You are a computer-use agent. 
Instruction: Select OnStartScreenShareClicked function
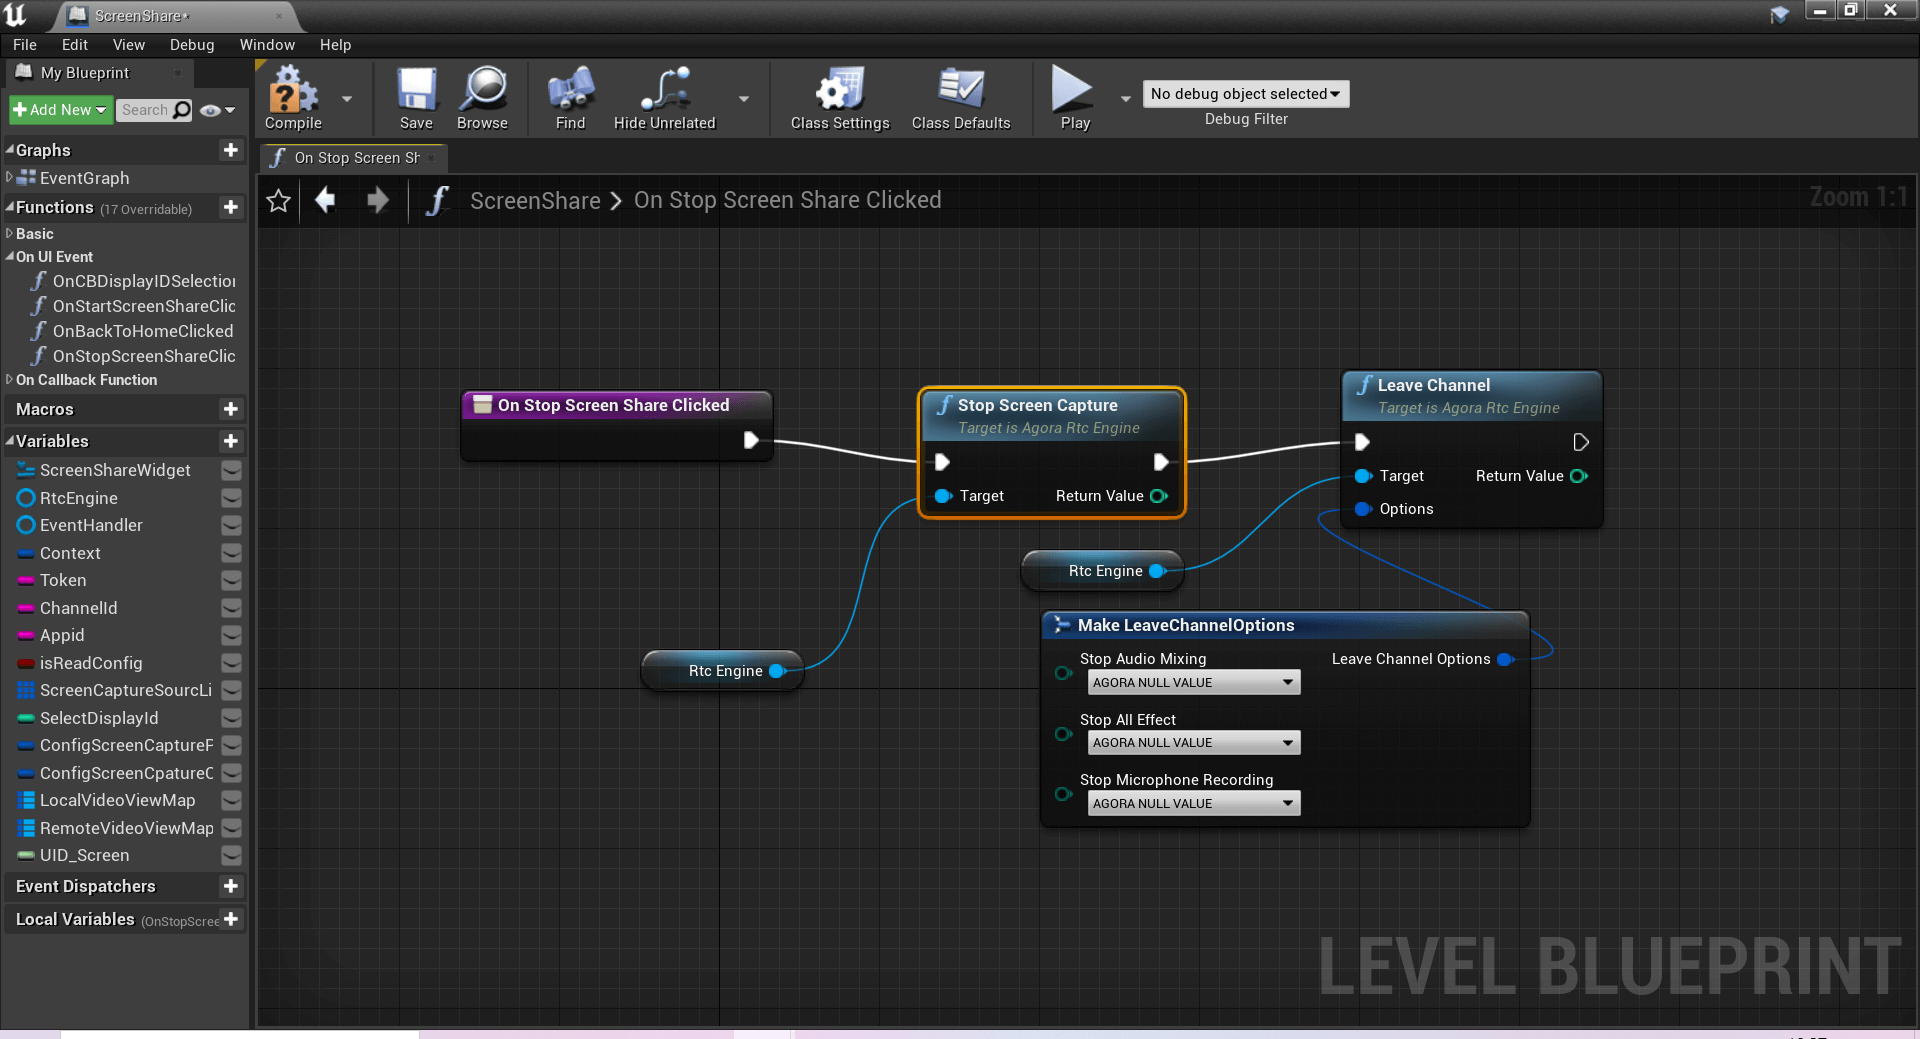point(144,306)
